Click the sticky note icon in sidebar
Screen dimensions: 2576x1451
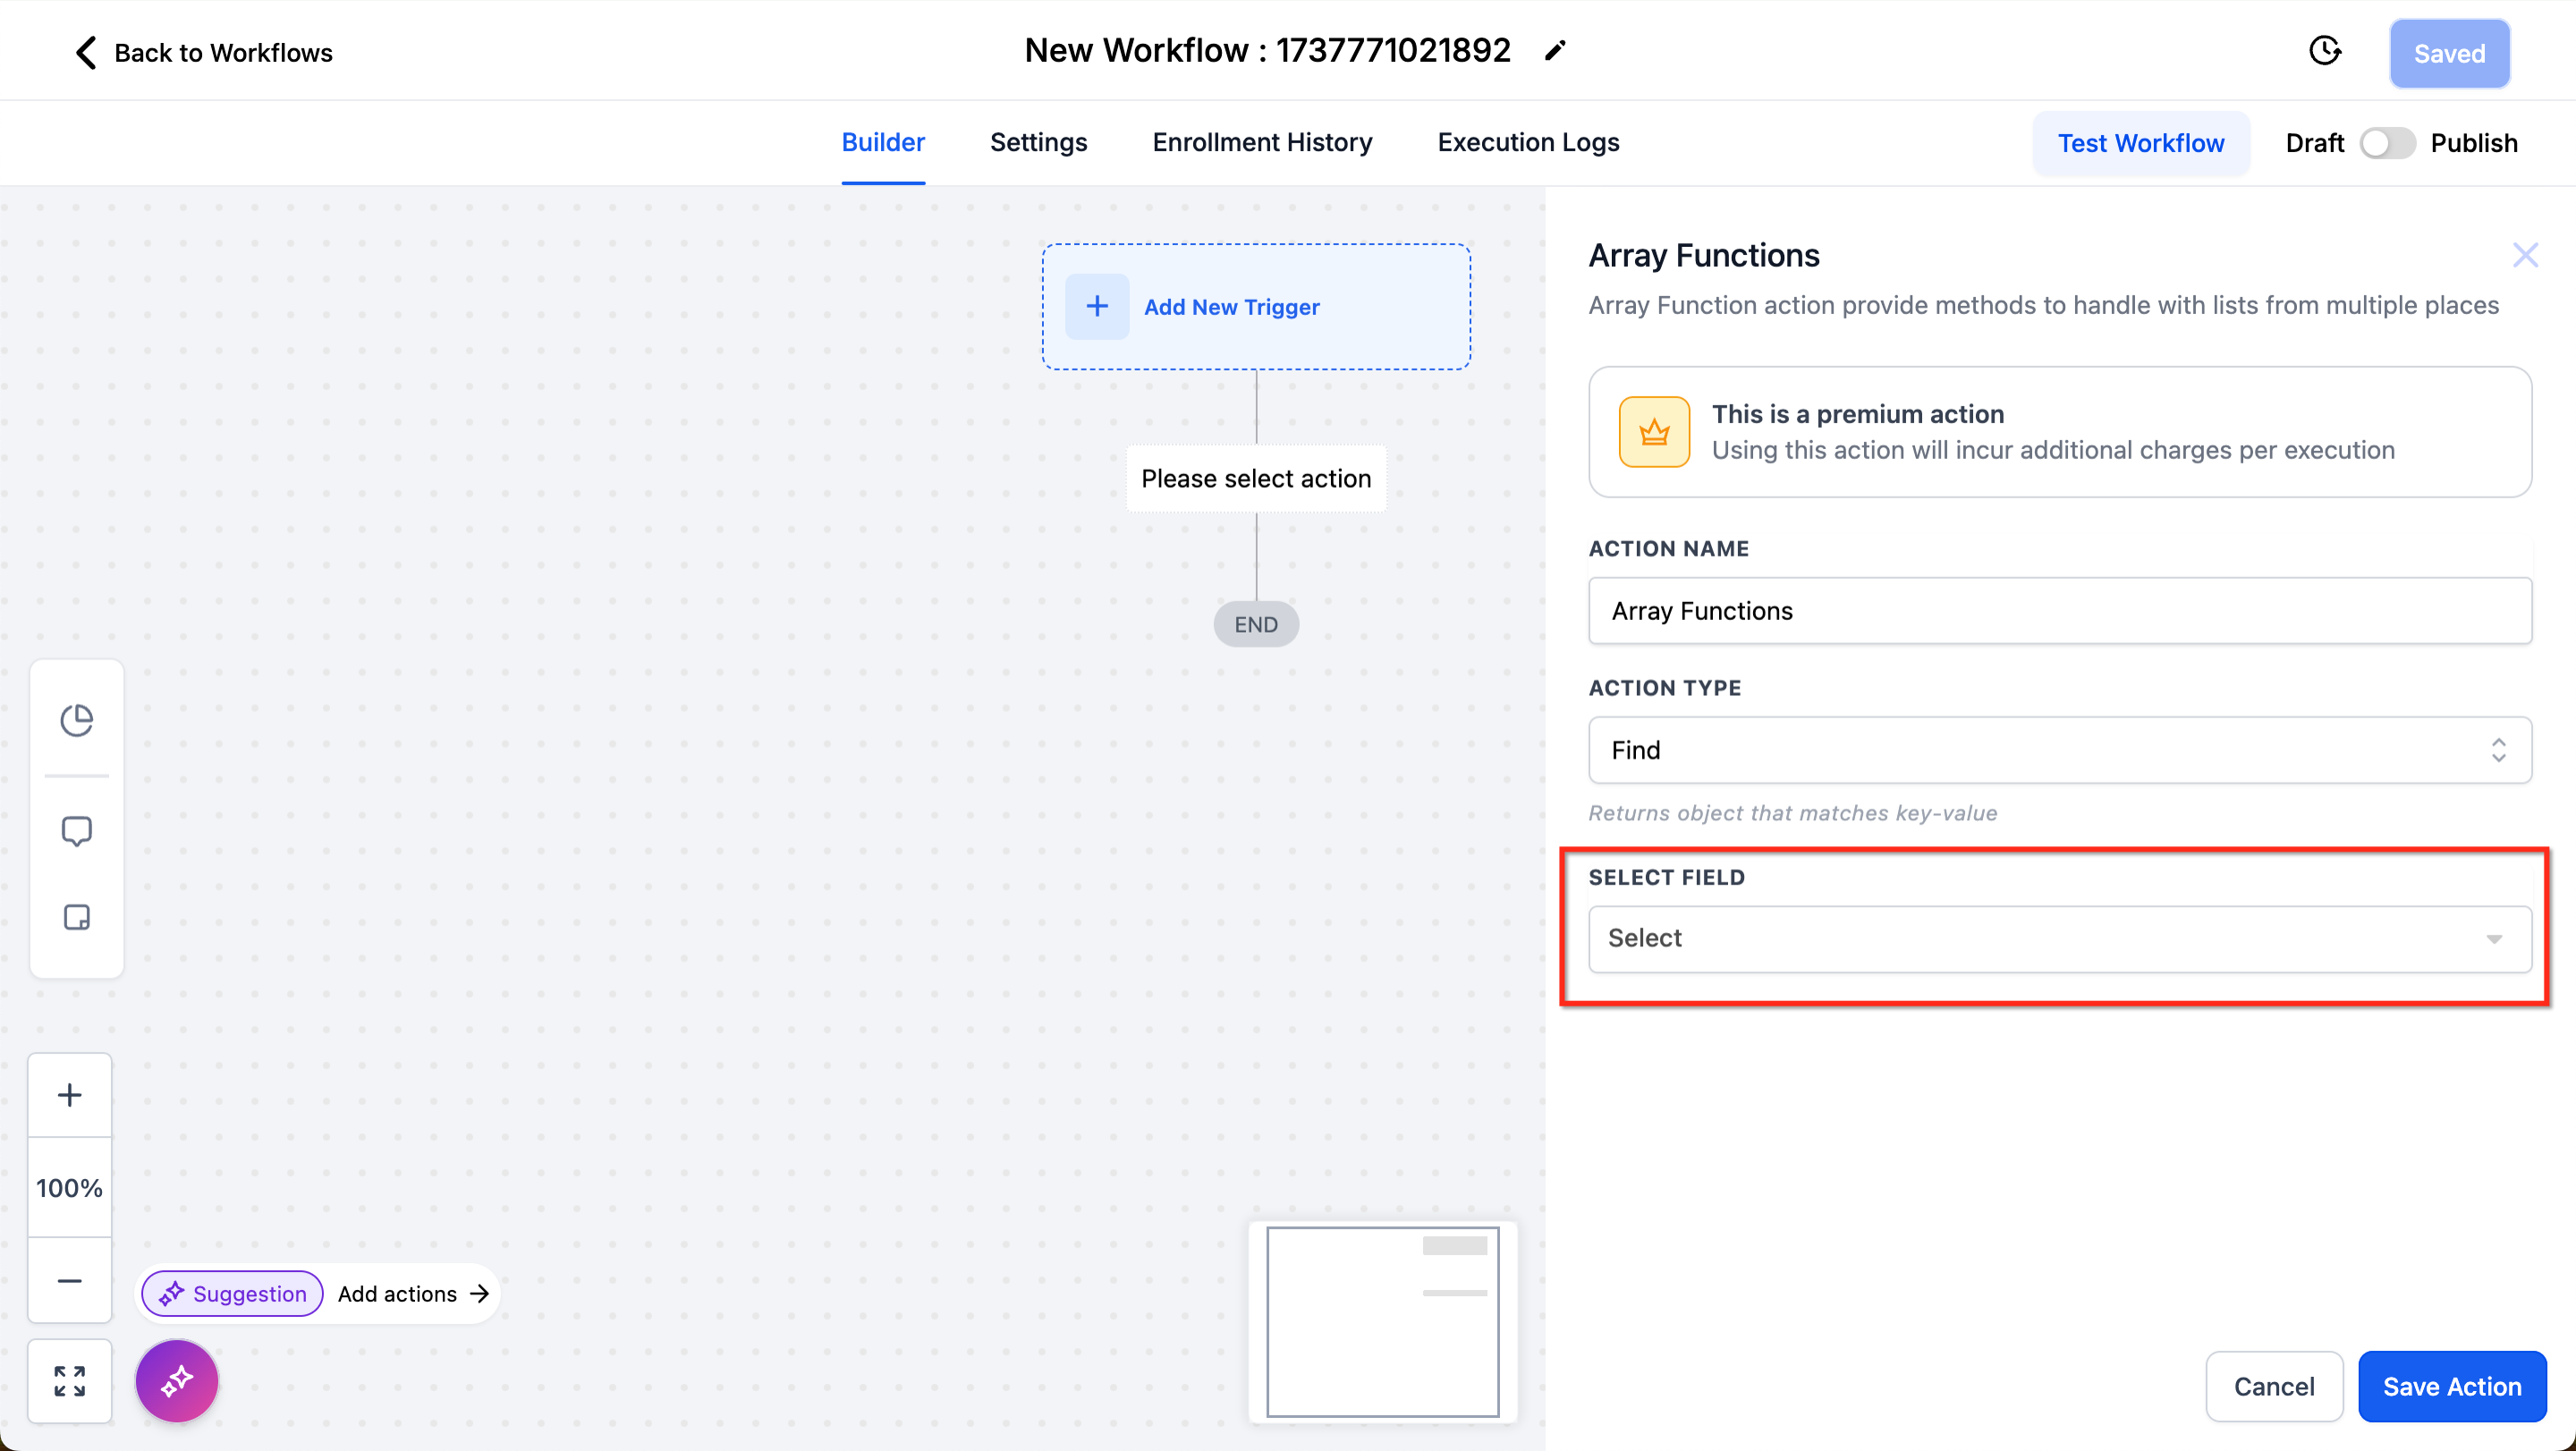click(76, 917)
